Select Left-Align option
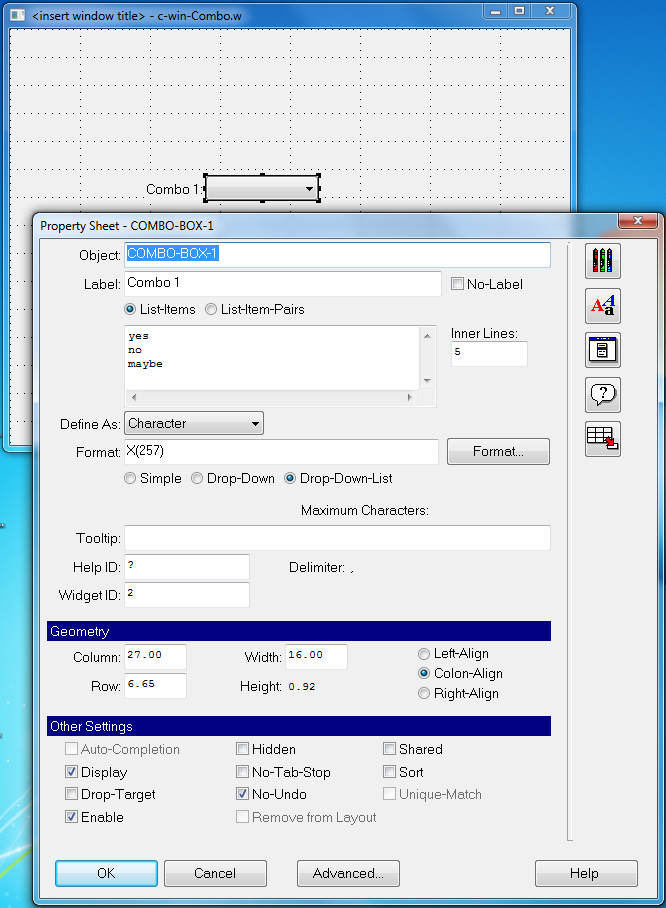This screenshot has width=666, height=908. point(424,654)
